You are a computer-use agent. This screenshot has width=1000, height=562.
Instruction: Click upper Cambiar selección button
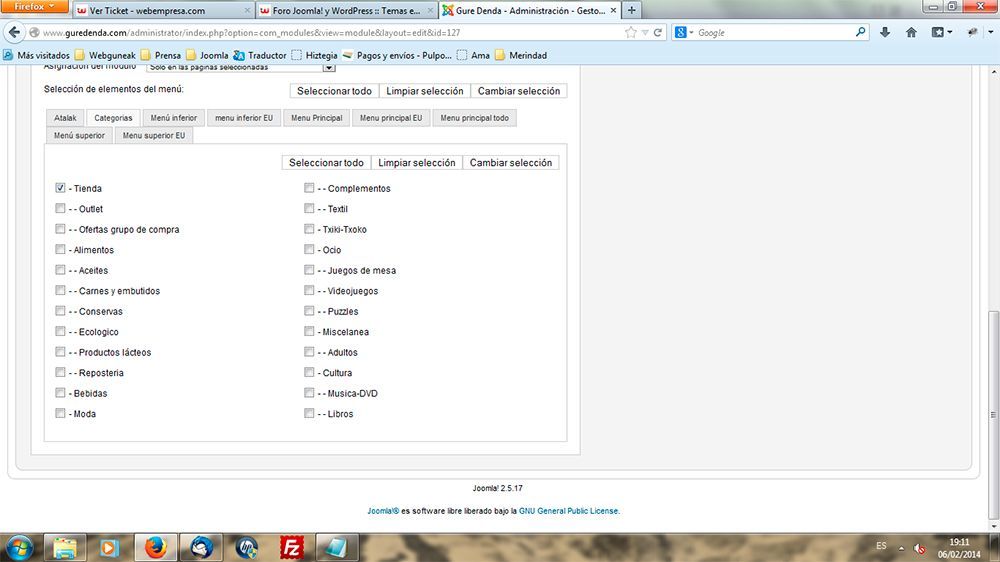[518, 91]
